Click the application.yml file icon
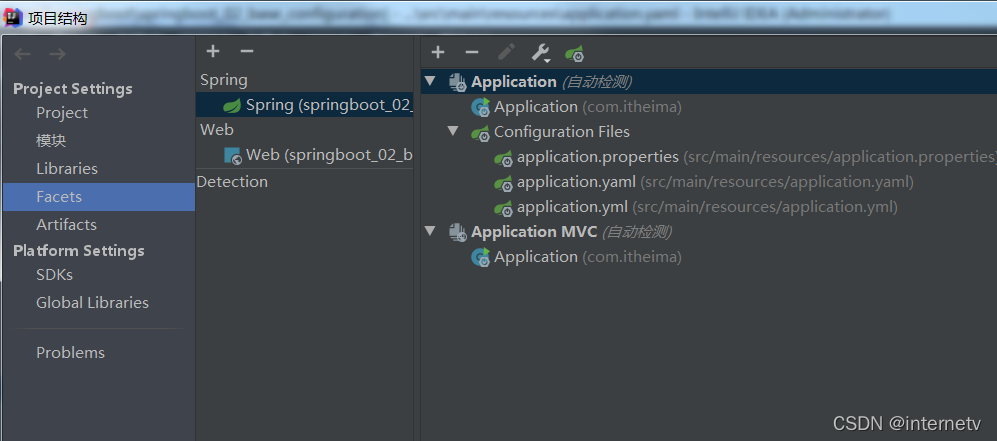The height and width of the screenshot is (441, 997). tap(504, 208)
